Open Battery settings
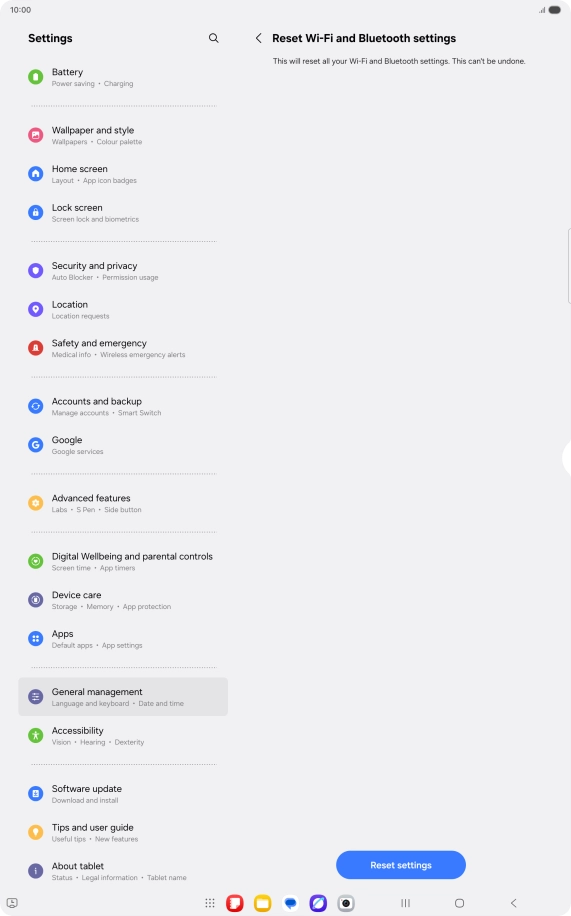 point(123,77)
